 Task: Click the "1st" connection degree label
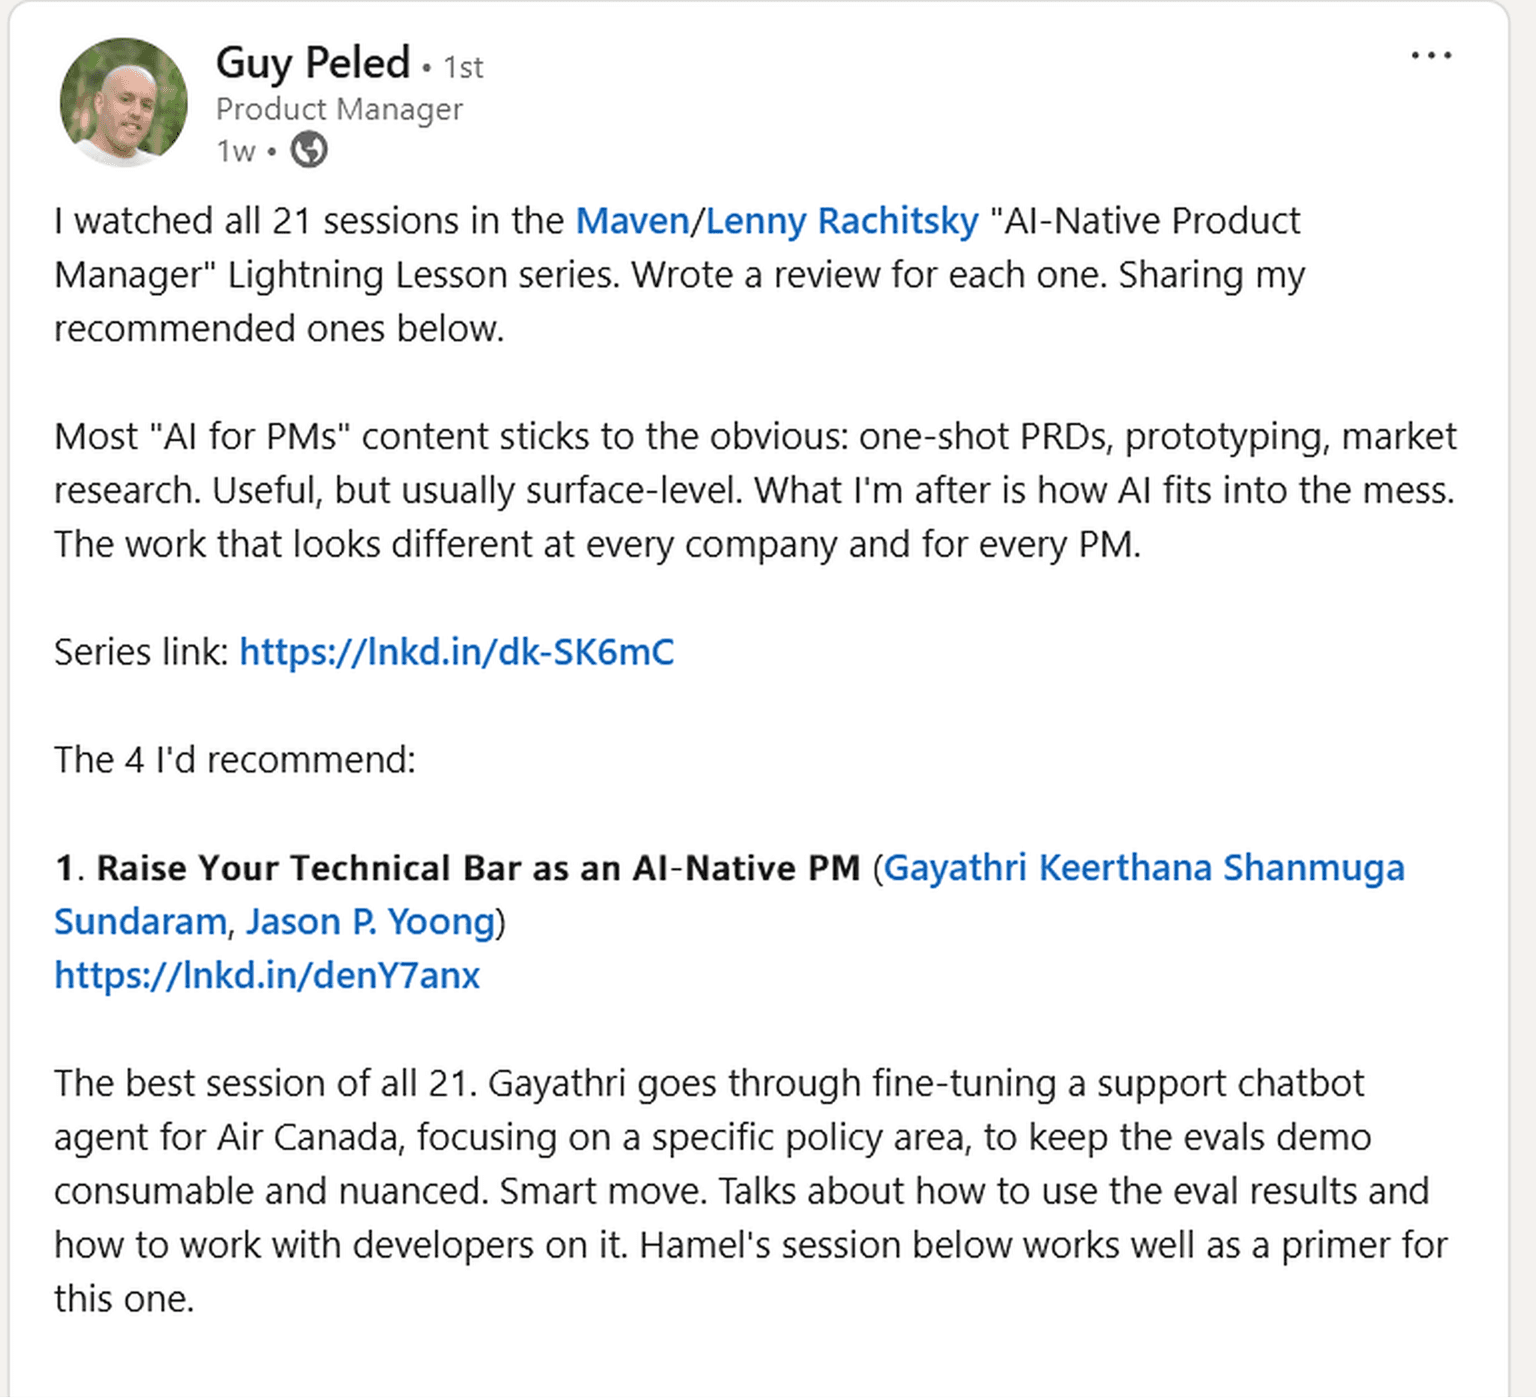pos(463,67)
